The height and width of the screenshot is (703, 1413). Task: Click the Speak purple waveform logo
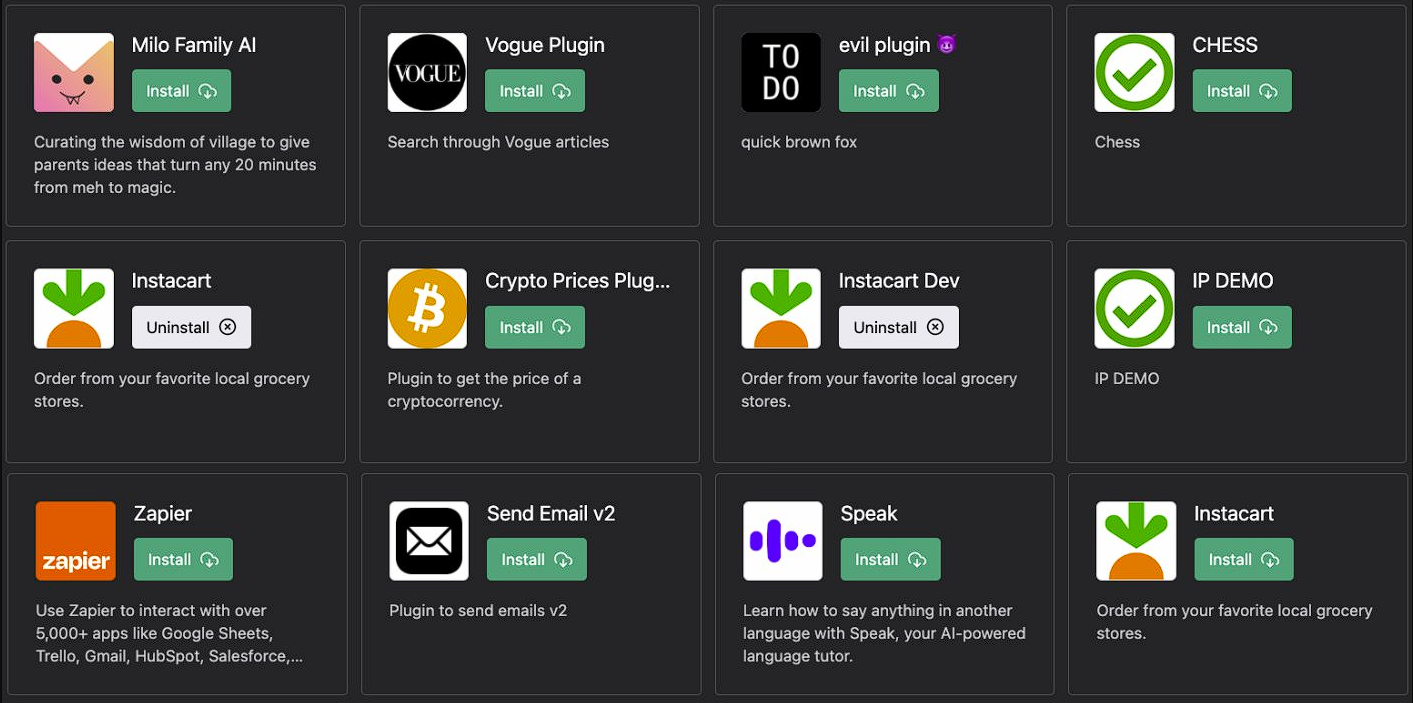click(x=783, y=541)
